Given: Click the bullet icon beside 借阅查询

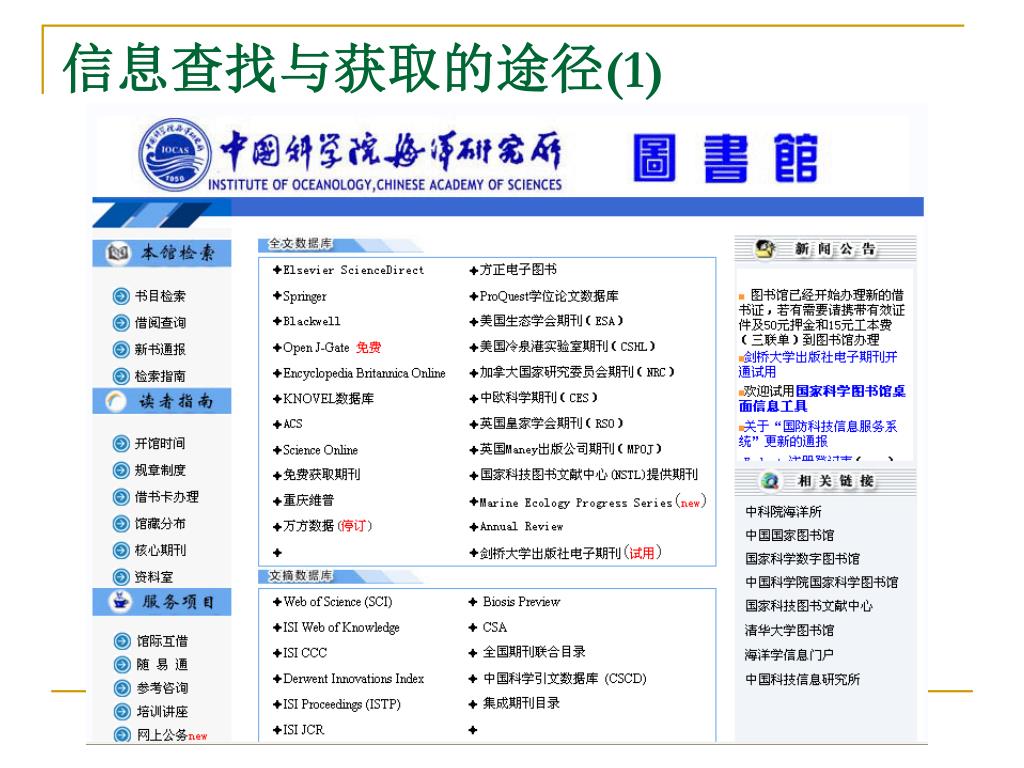Looking at the screenshot, I should (121, 323).
